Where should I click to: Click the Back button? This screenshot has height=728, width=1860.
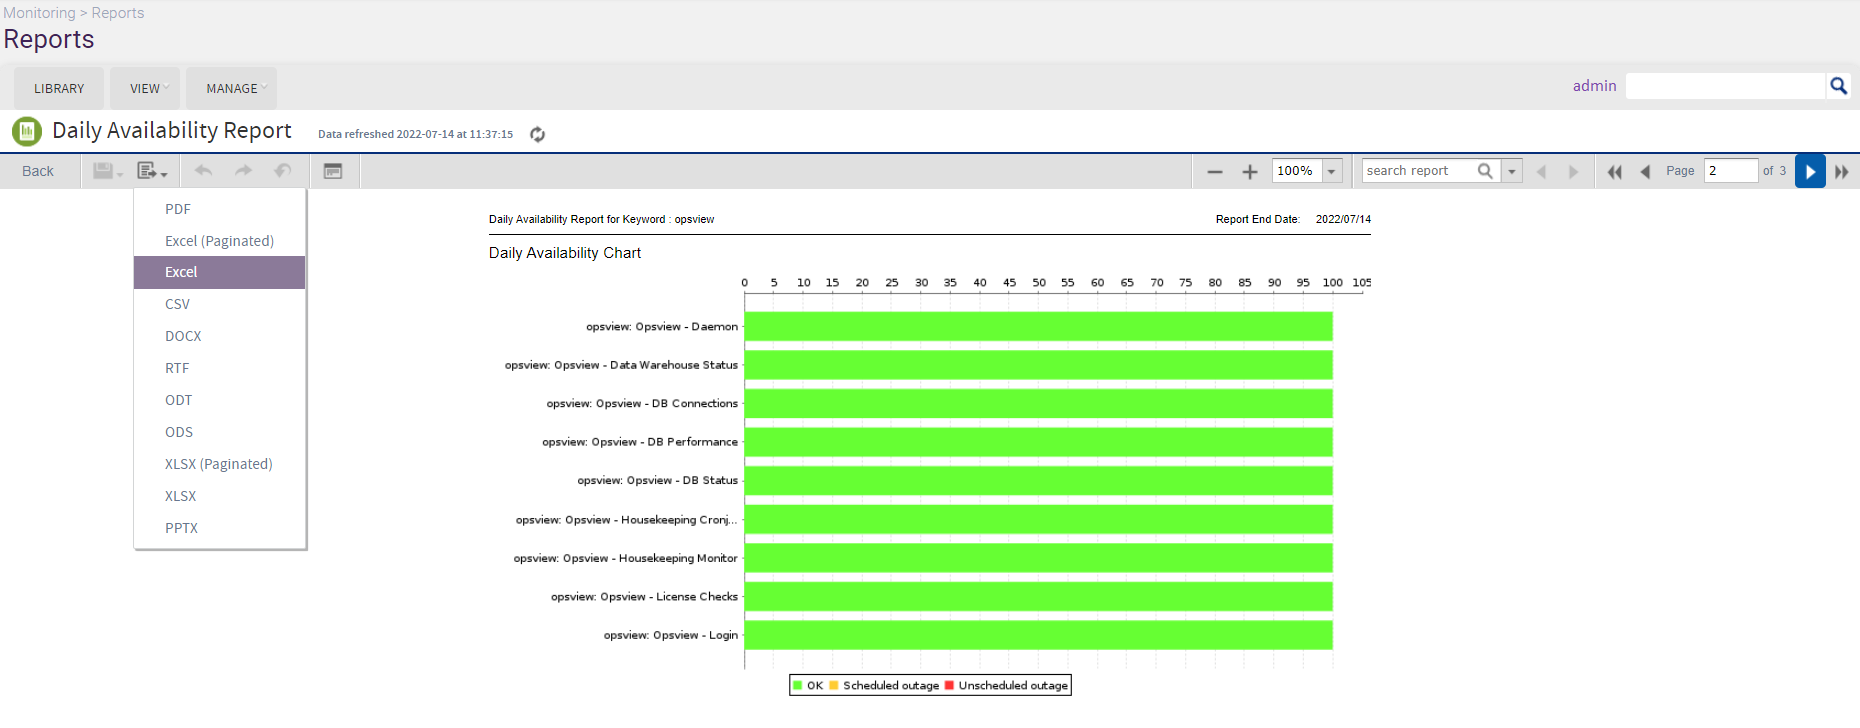point(38,171)
